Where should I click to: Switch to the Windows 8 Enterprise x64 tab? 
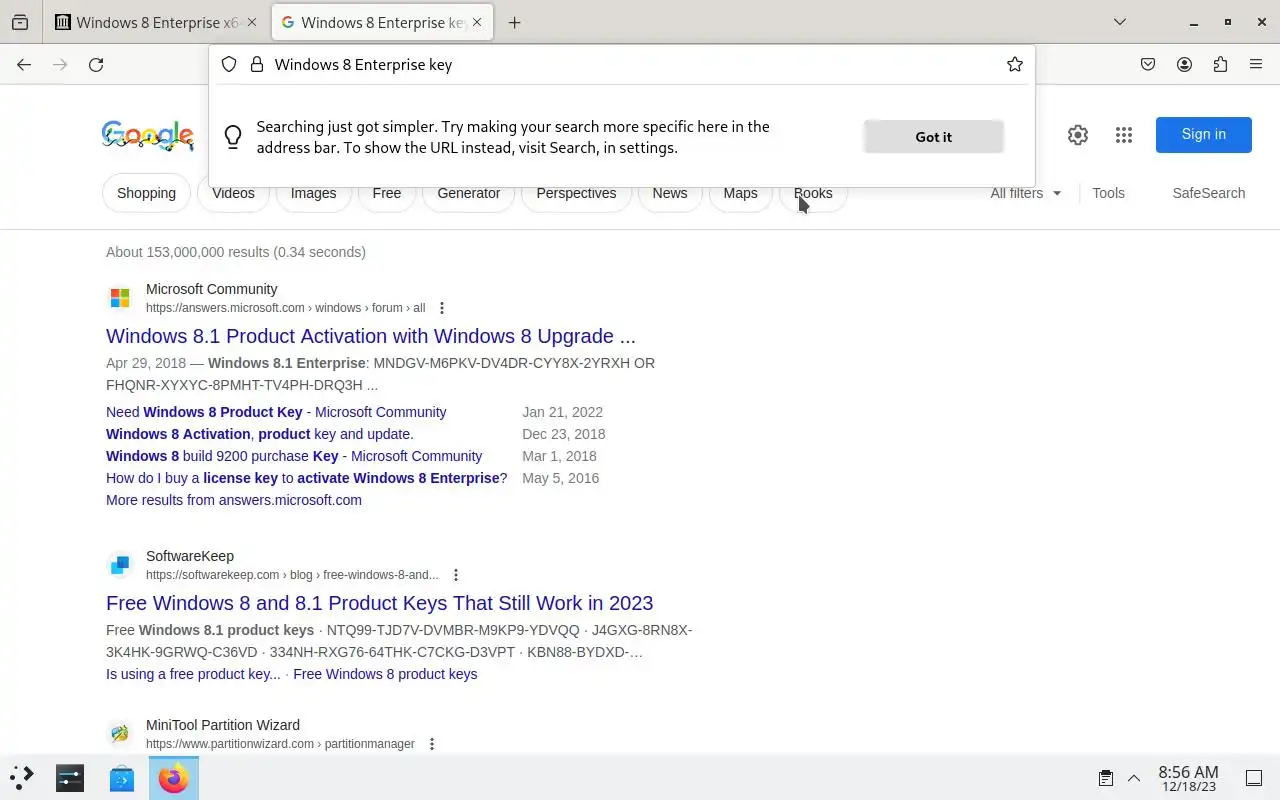click(x=157, y=22)
